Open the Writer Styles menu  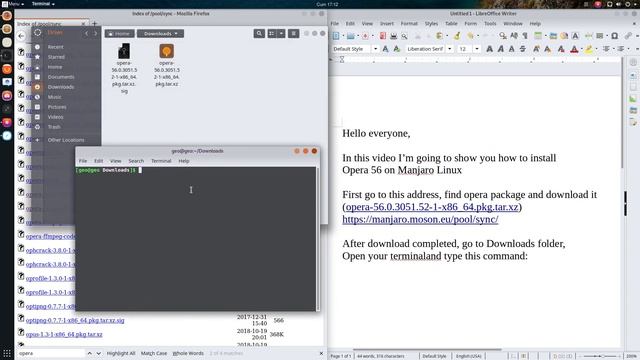431,24
